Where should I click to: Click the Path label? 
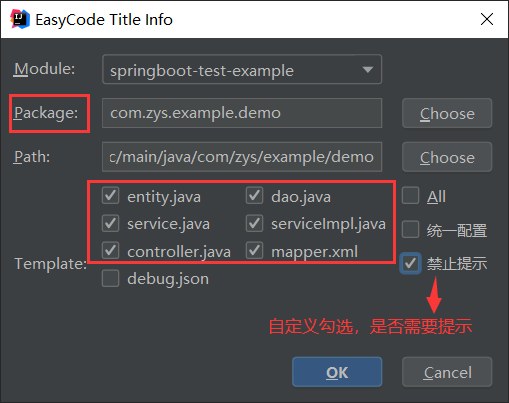[x=32, y=157]
